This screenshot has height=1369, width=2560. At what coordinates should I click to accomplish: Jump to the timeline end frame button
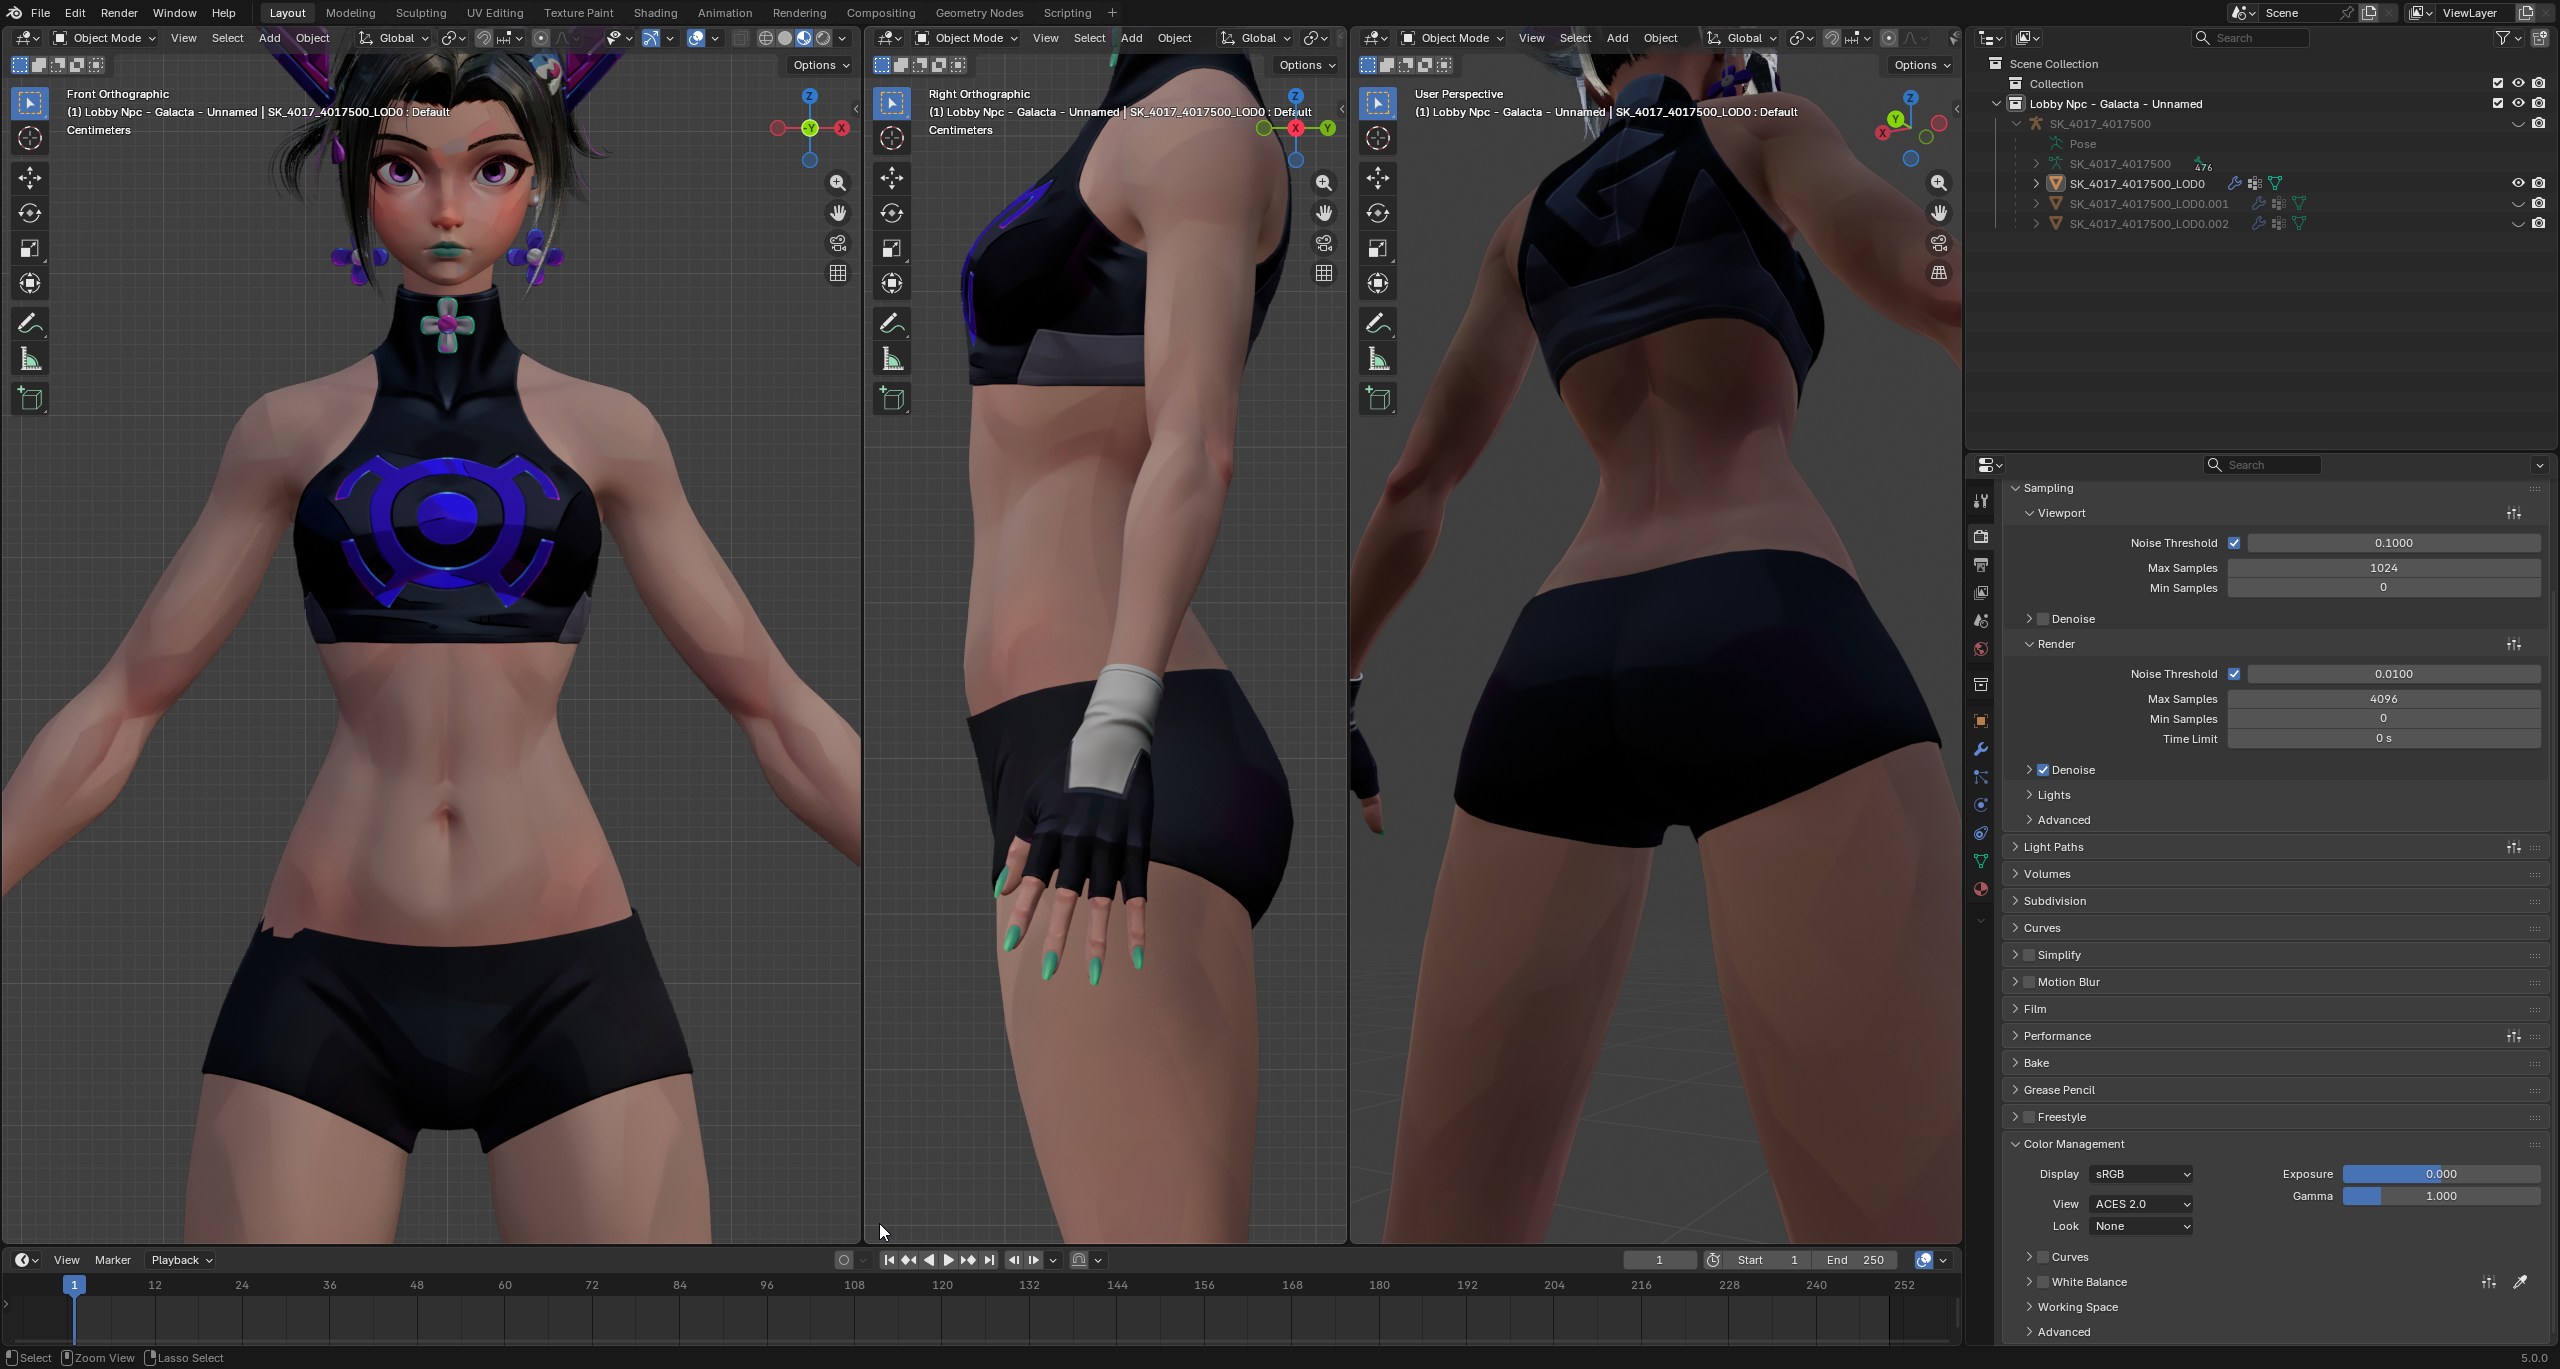989,1260
